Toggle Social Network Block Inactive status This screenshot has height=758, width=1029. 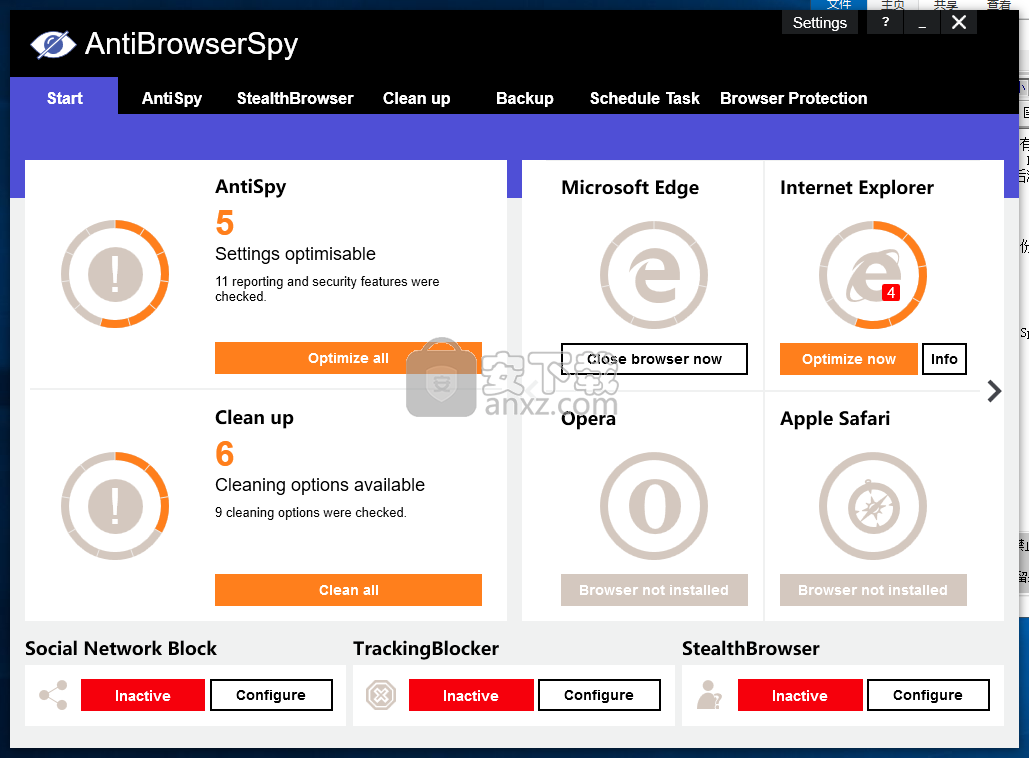point(142,695)
